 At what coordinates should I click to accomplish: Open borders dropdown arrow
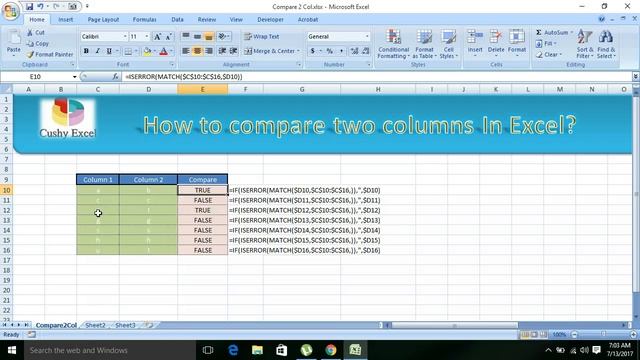pos(136,51)
